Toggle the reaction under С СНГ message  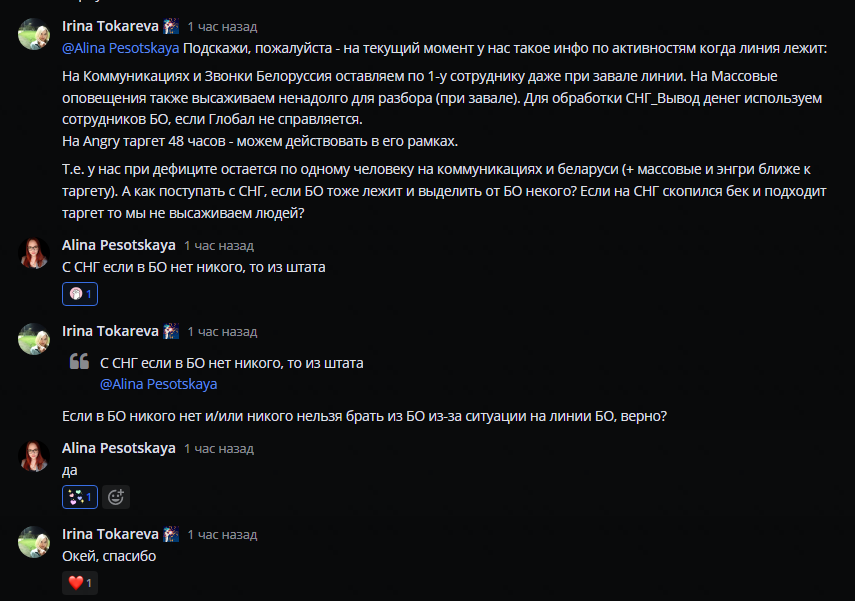[x=80, y=294]
